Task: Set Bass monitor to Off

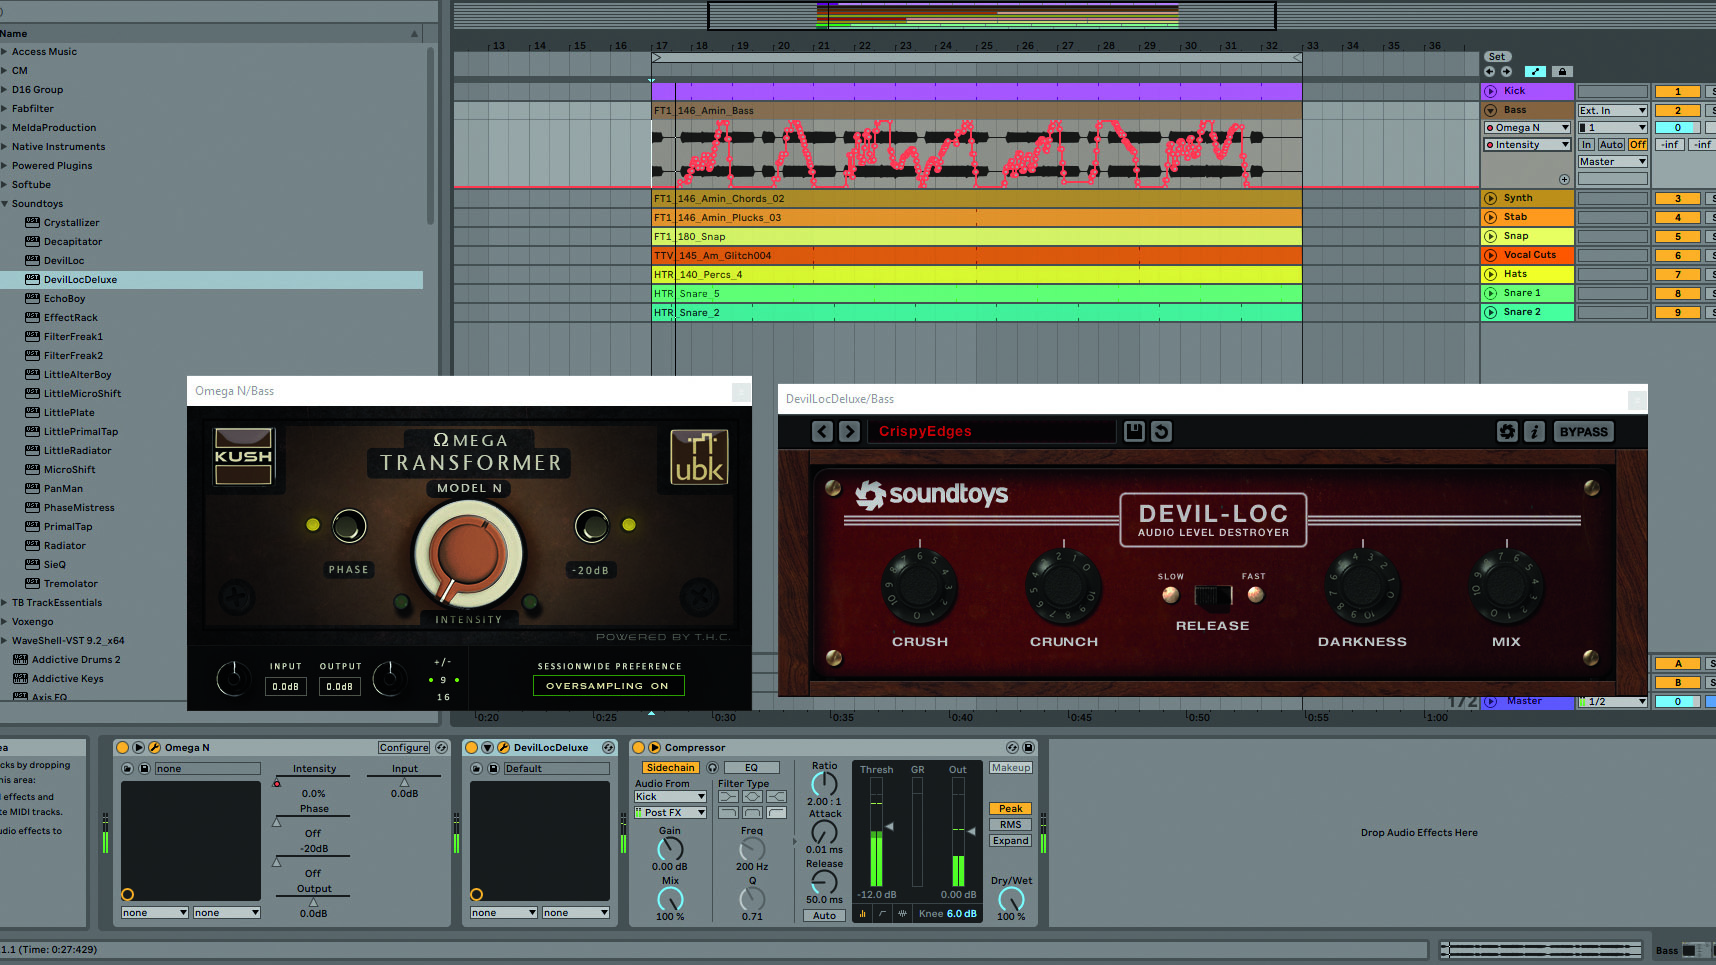Action: [x=1637, y=145]
